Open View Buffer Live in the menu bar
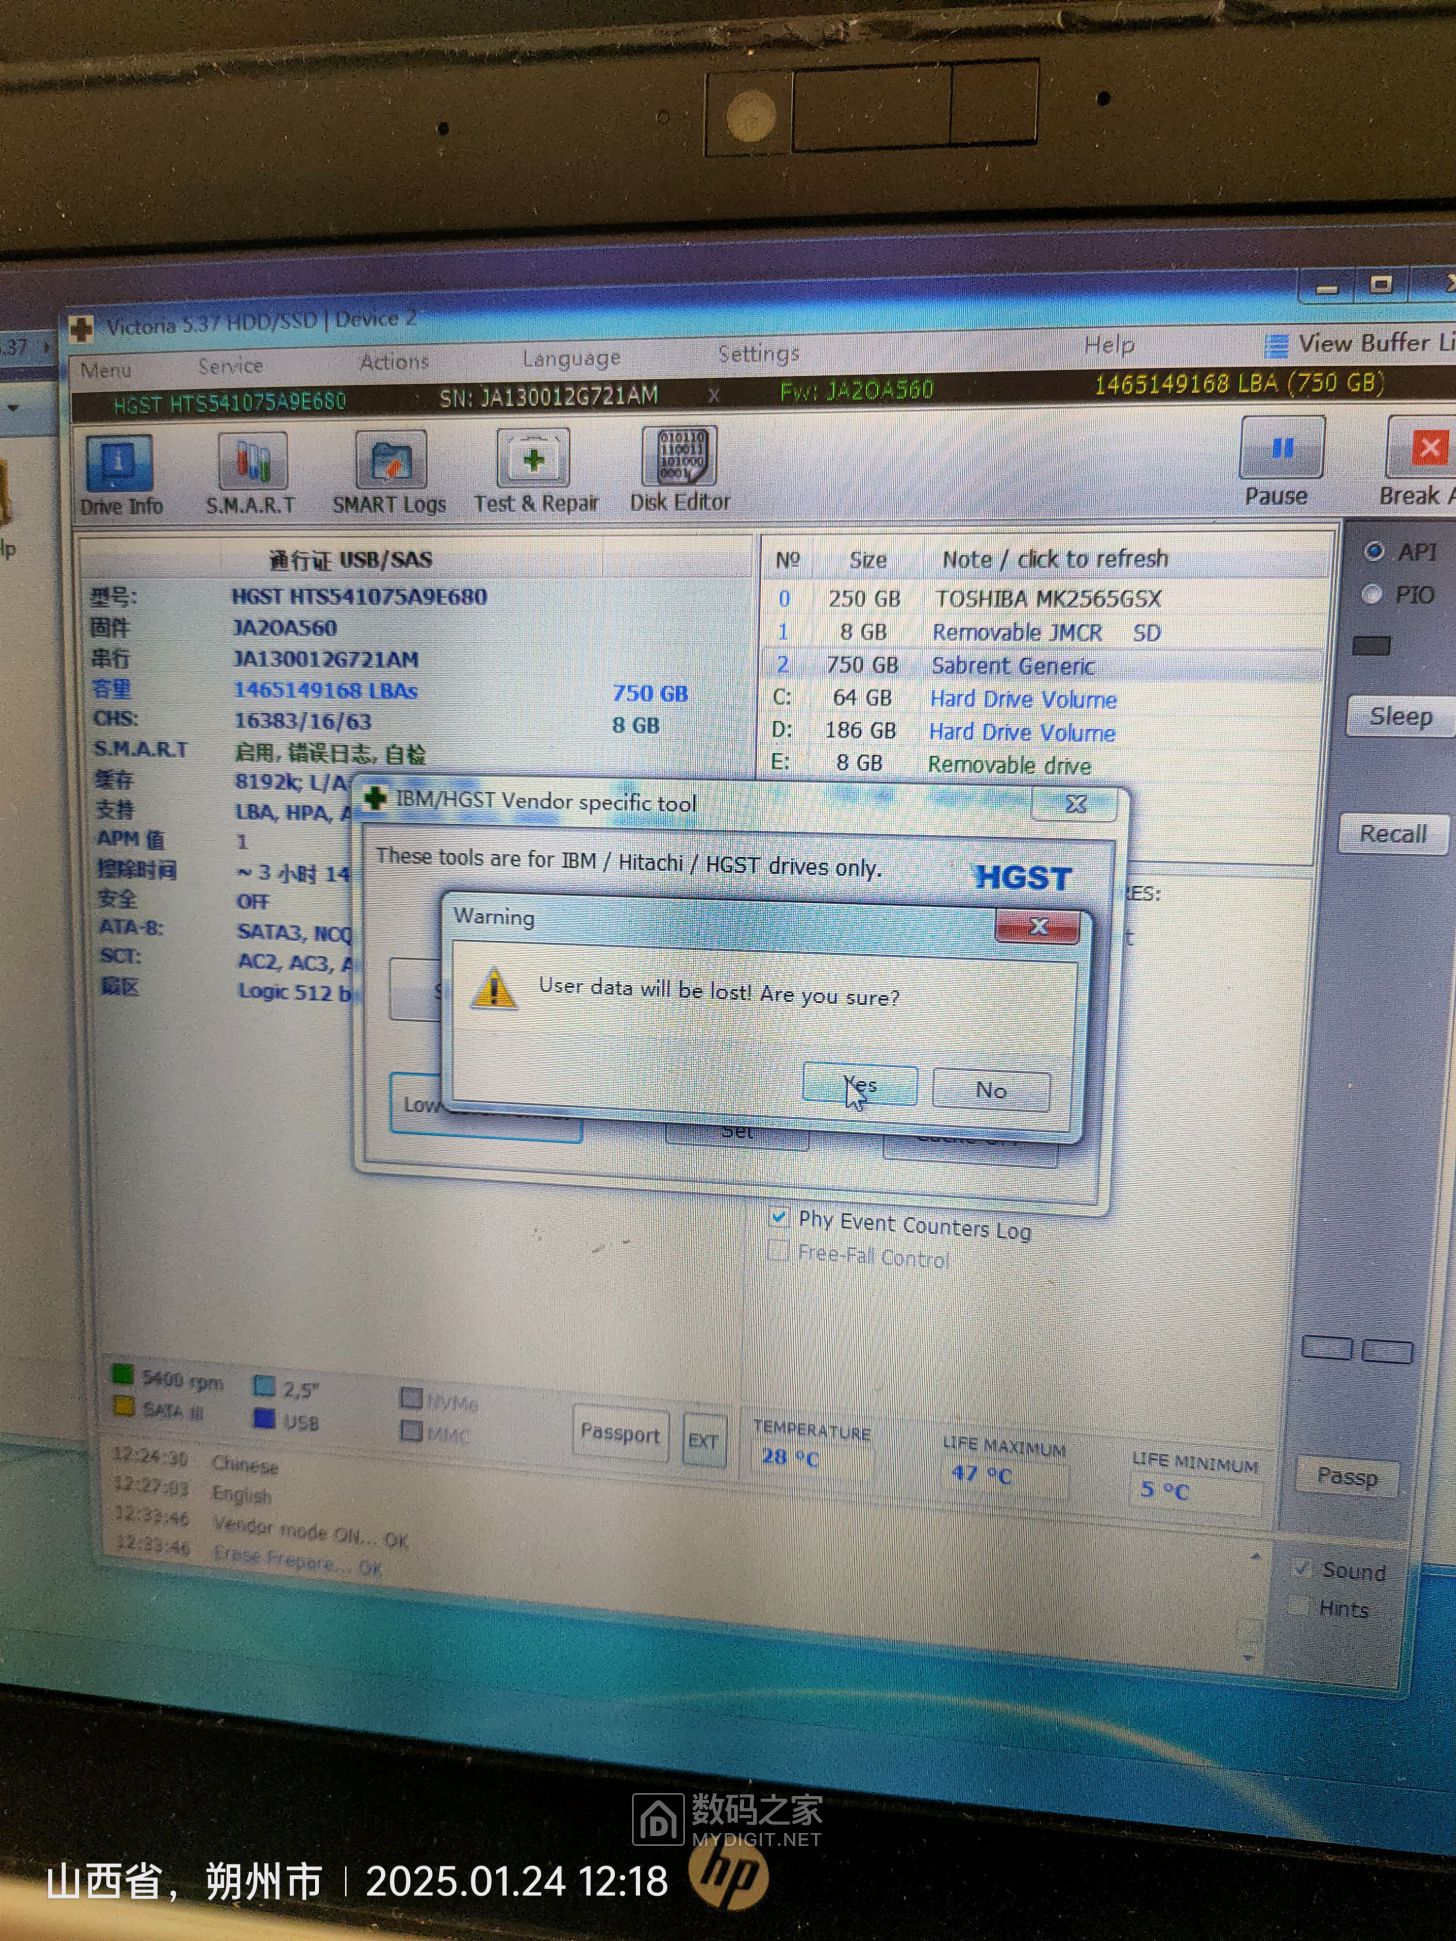The width and height of the screenshot is (1456, 1941). (x=1360, y=344)
